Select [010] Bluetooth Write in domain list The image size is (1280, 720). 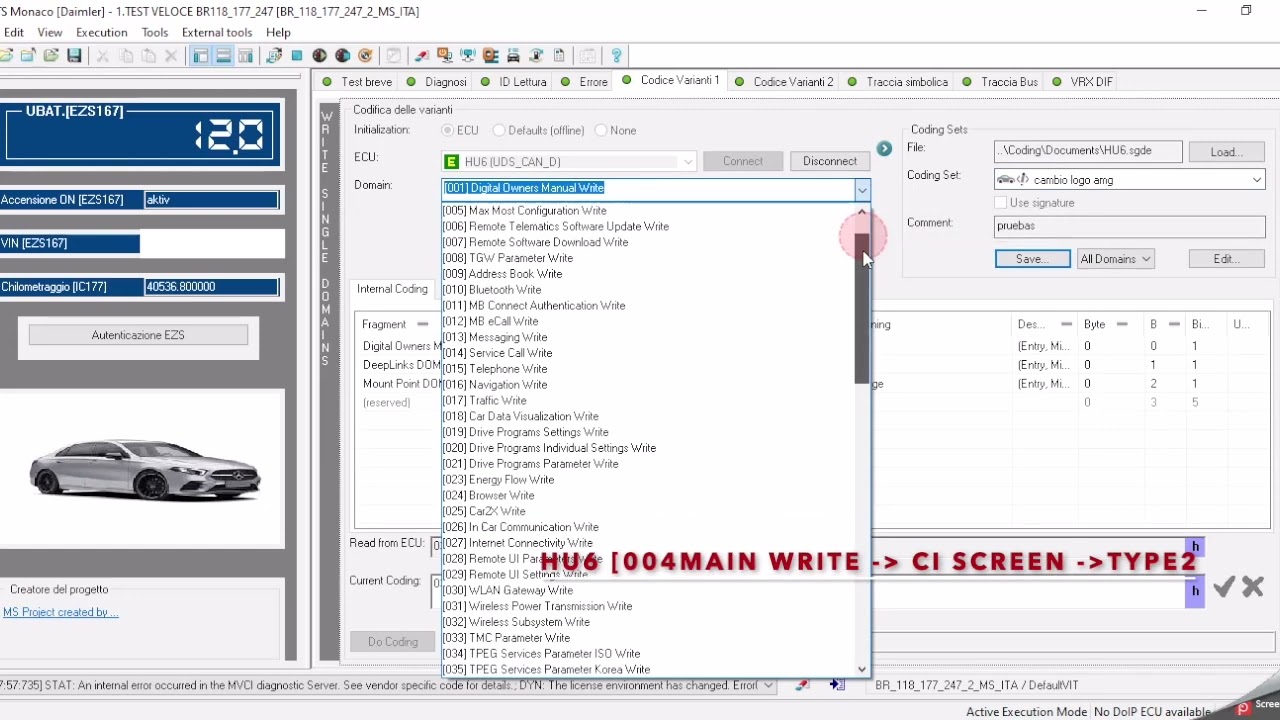coord(649,290)
